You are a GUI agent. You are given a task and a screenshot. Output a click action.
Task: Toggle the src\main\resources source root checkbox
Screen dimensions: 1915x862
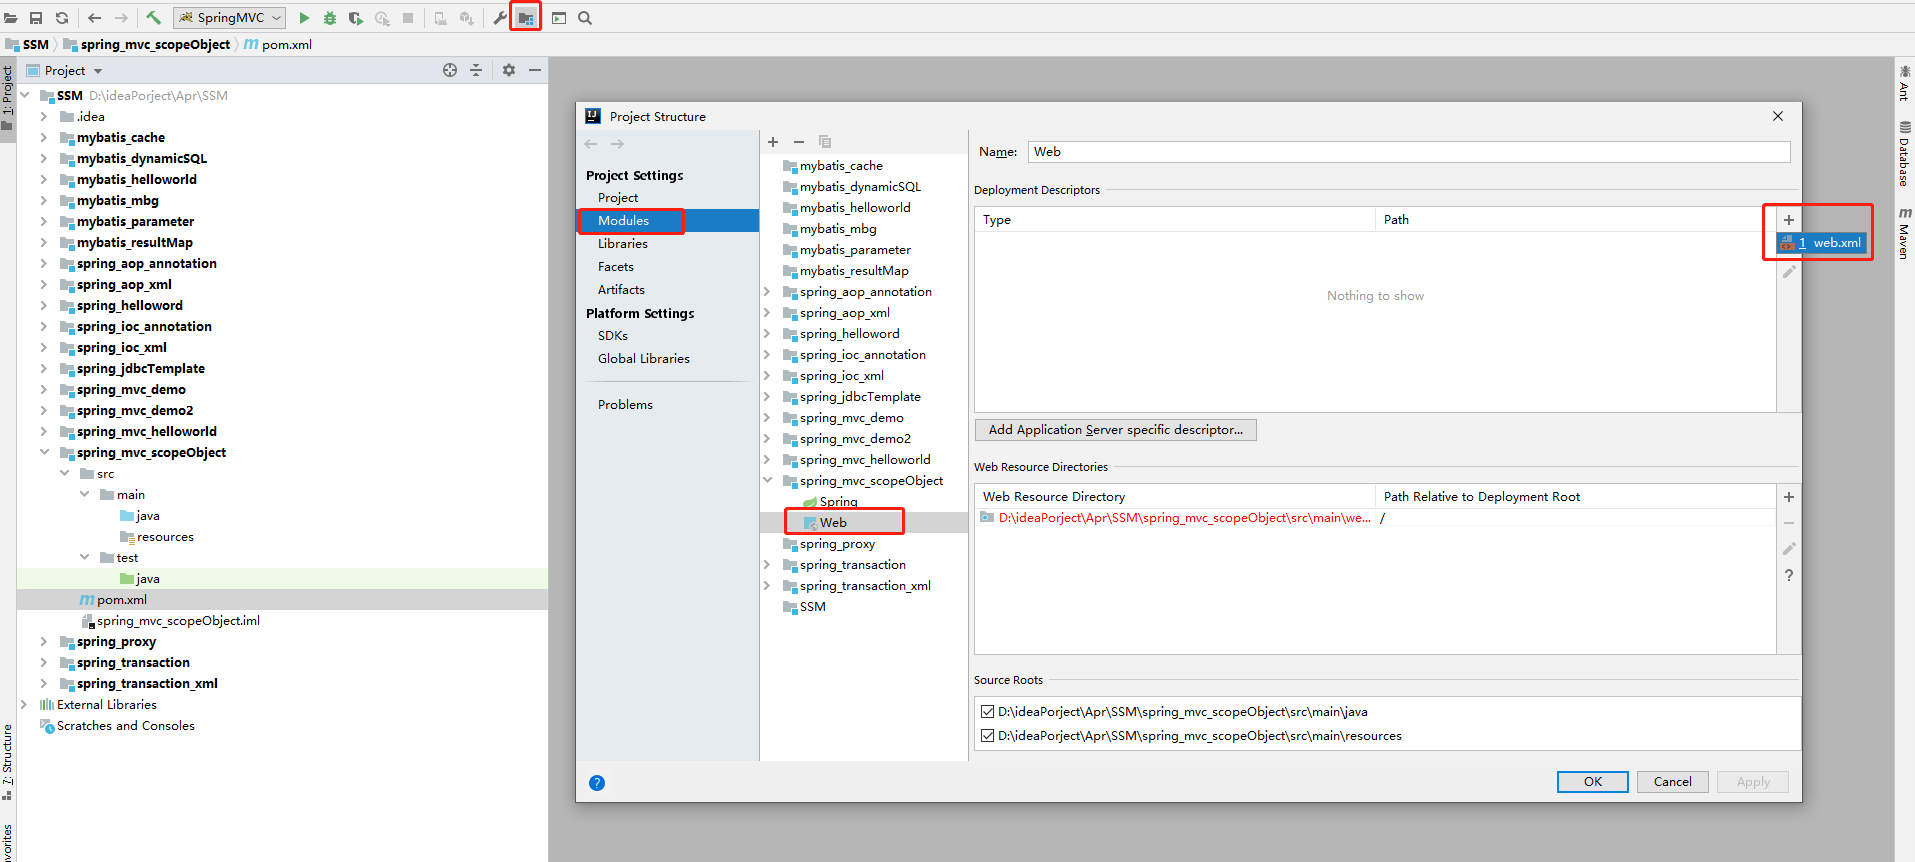988,736
